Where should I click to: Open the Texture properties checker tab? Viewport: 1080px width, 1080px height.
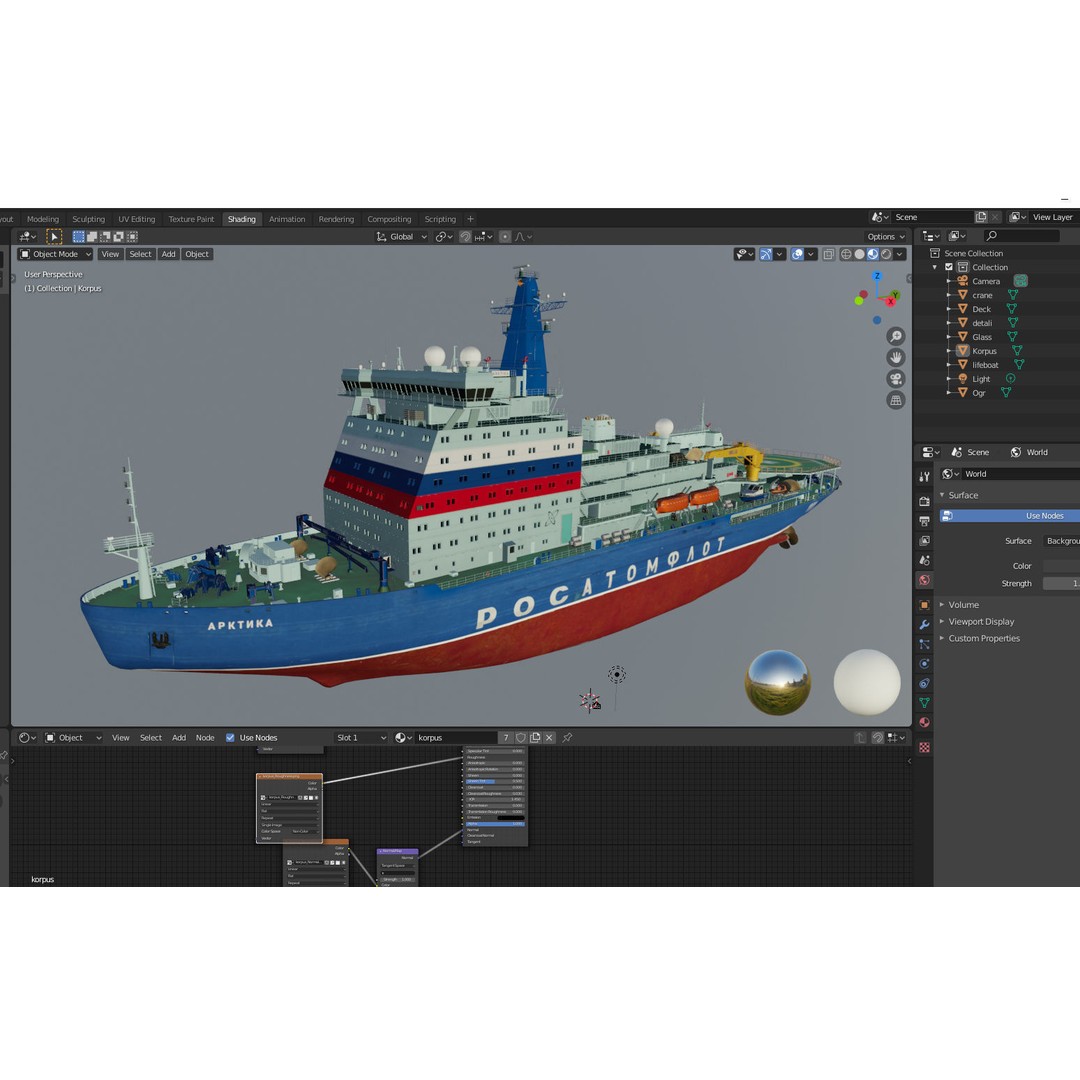[924, 747]
